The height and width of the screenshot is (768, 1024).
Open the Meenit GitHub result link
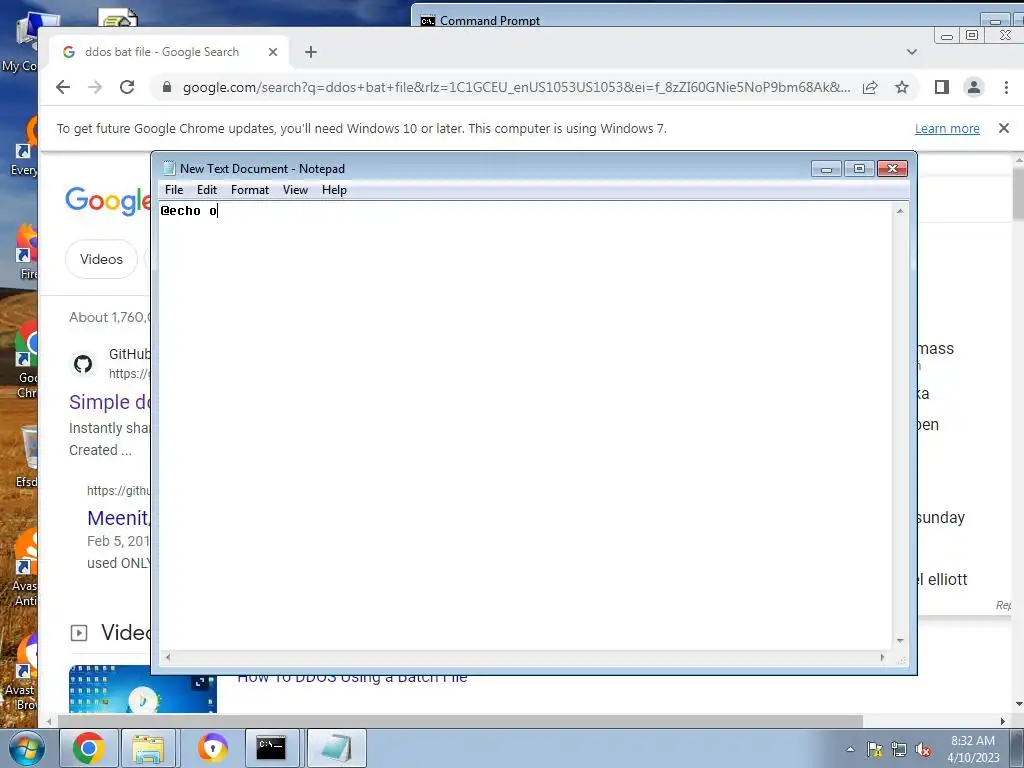(x=118, y=518)
